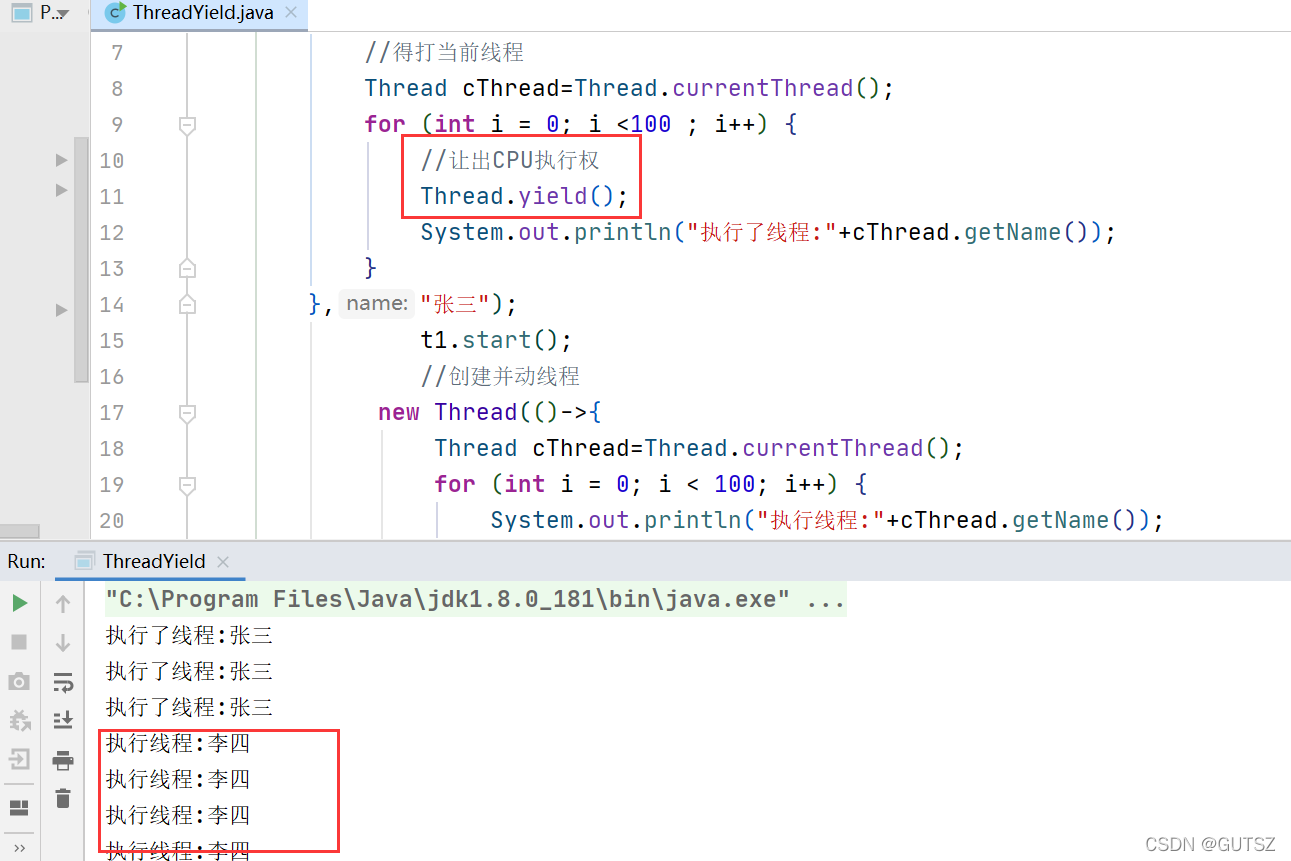The width and height of the screenshot is (1291, 861).
Task: Restore layout icon in Run toolbar
Action: click(x=20, y=808)
